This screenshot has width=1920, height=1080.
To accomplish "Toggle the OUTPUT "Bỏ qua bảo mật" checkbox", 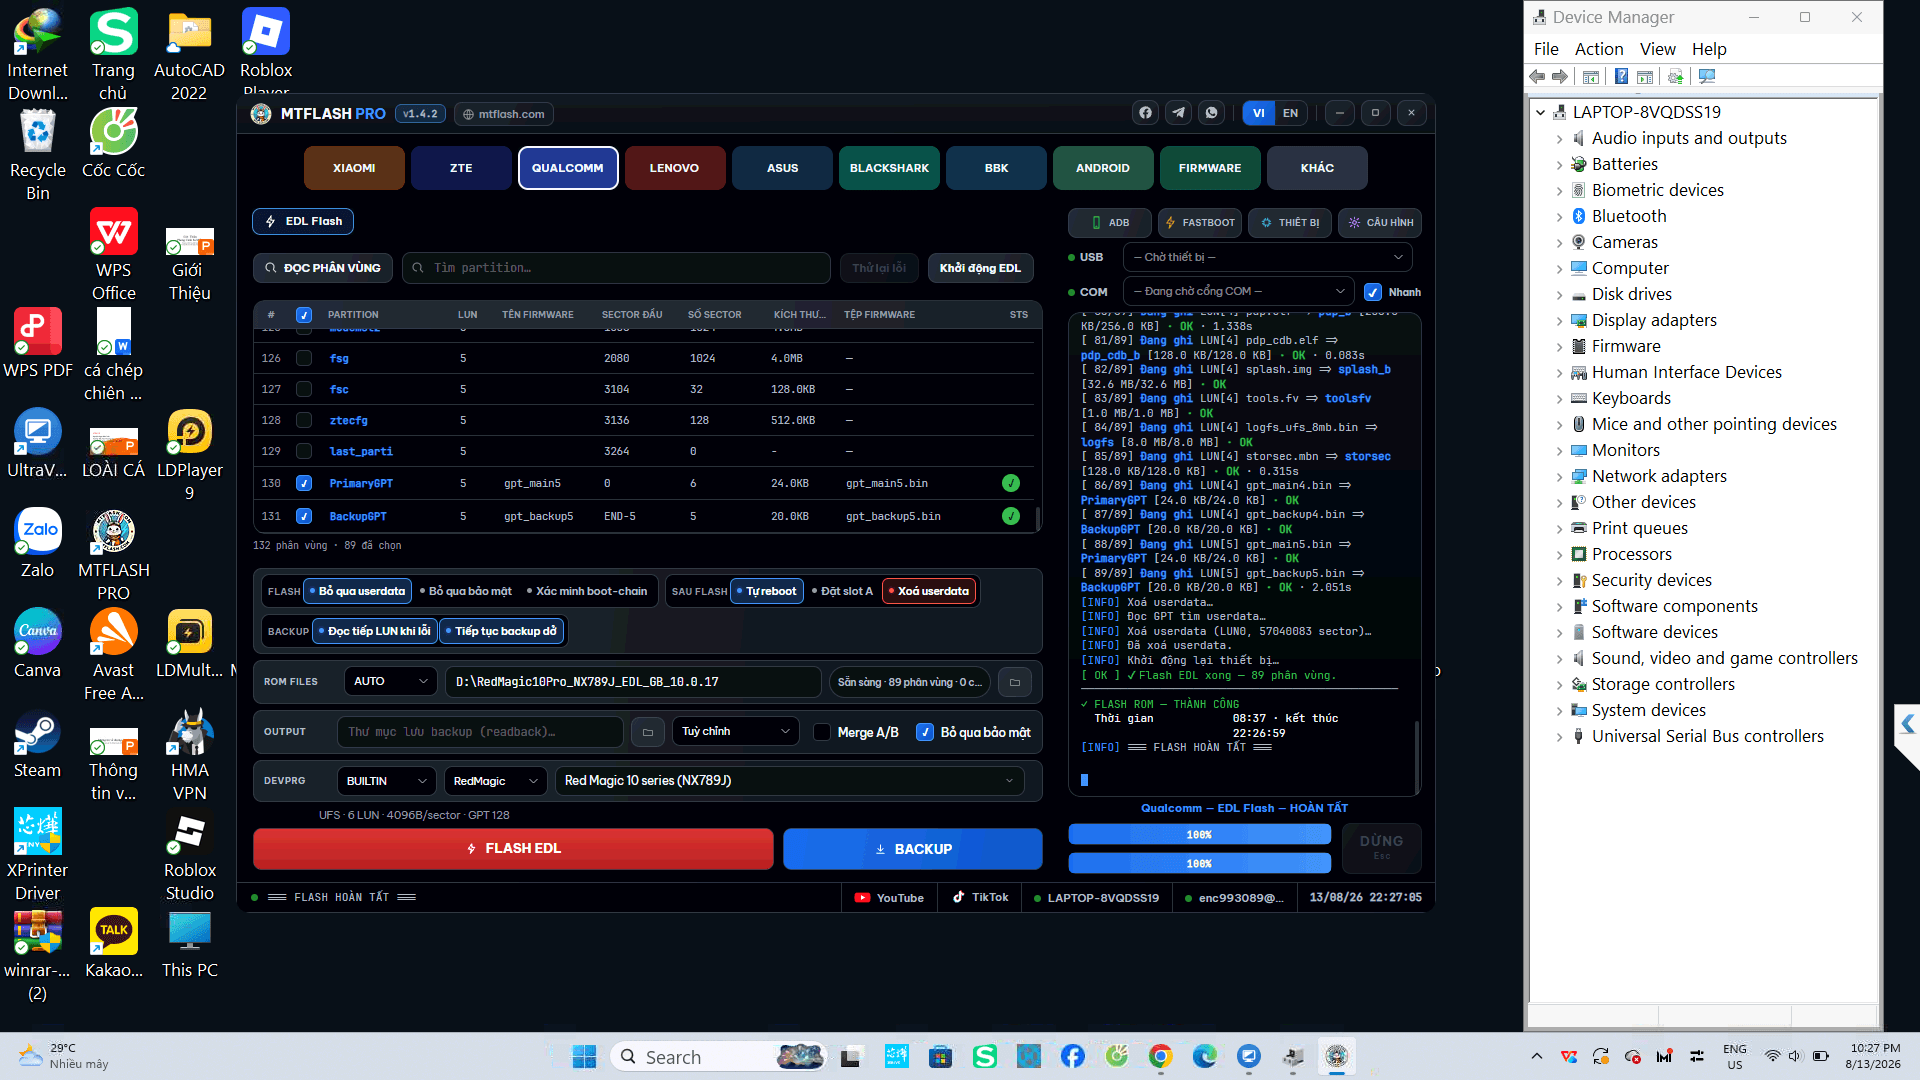I will click(x=925, y=732).
